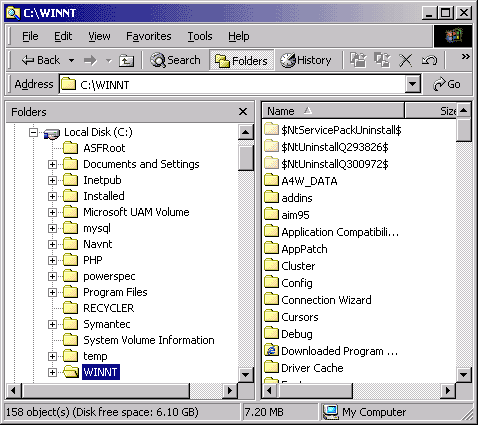Select the addins folder icon
The image size is (478, 425).
coord(271,197)
